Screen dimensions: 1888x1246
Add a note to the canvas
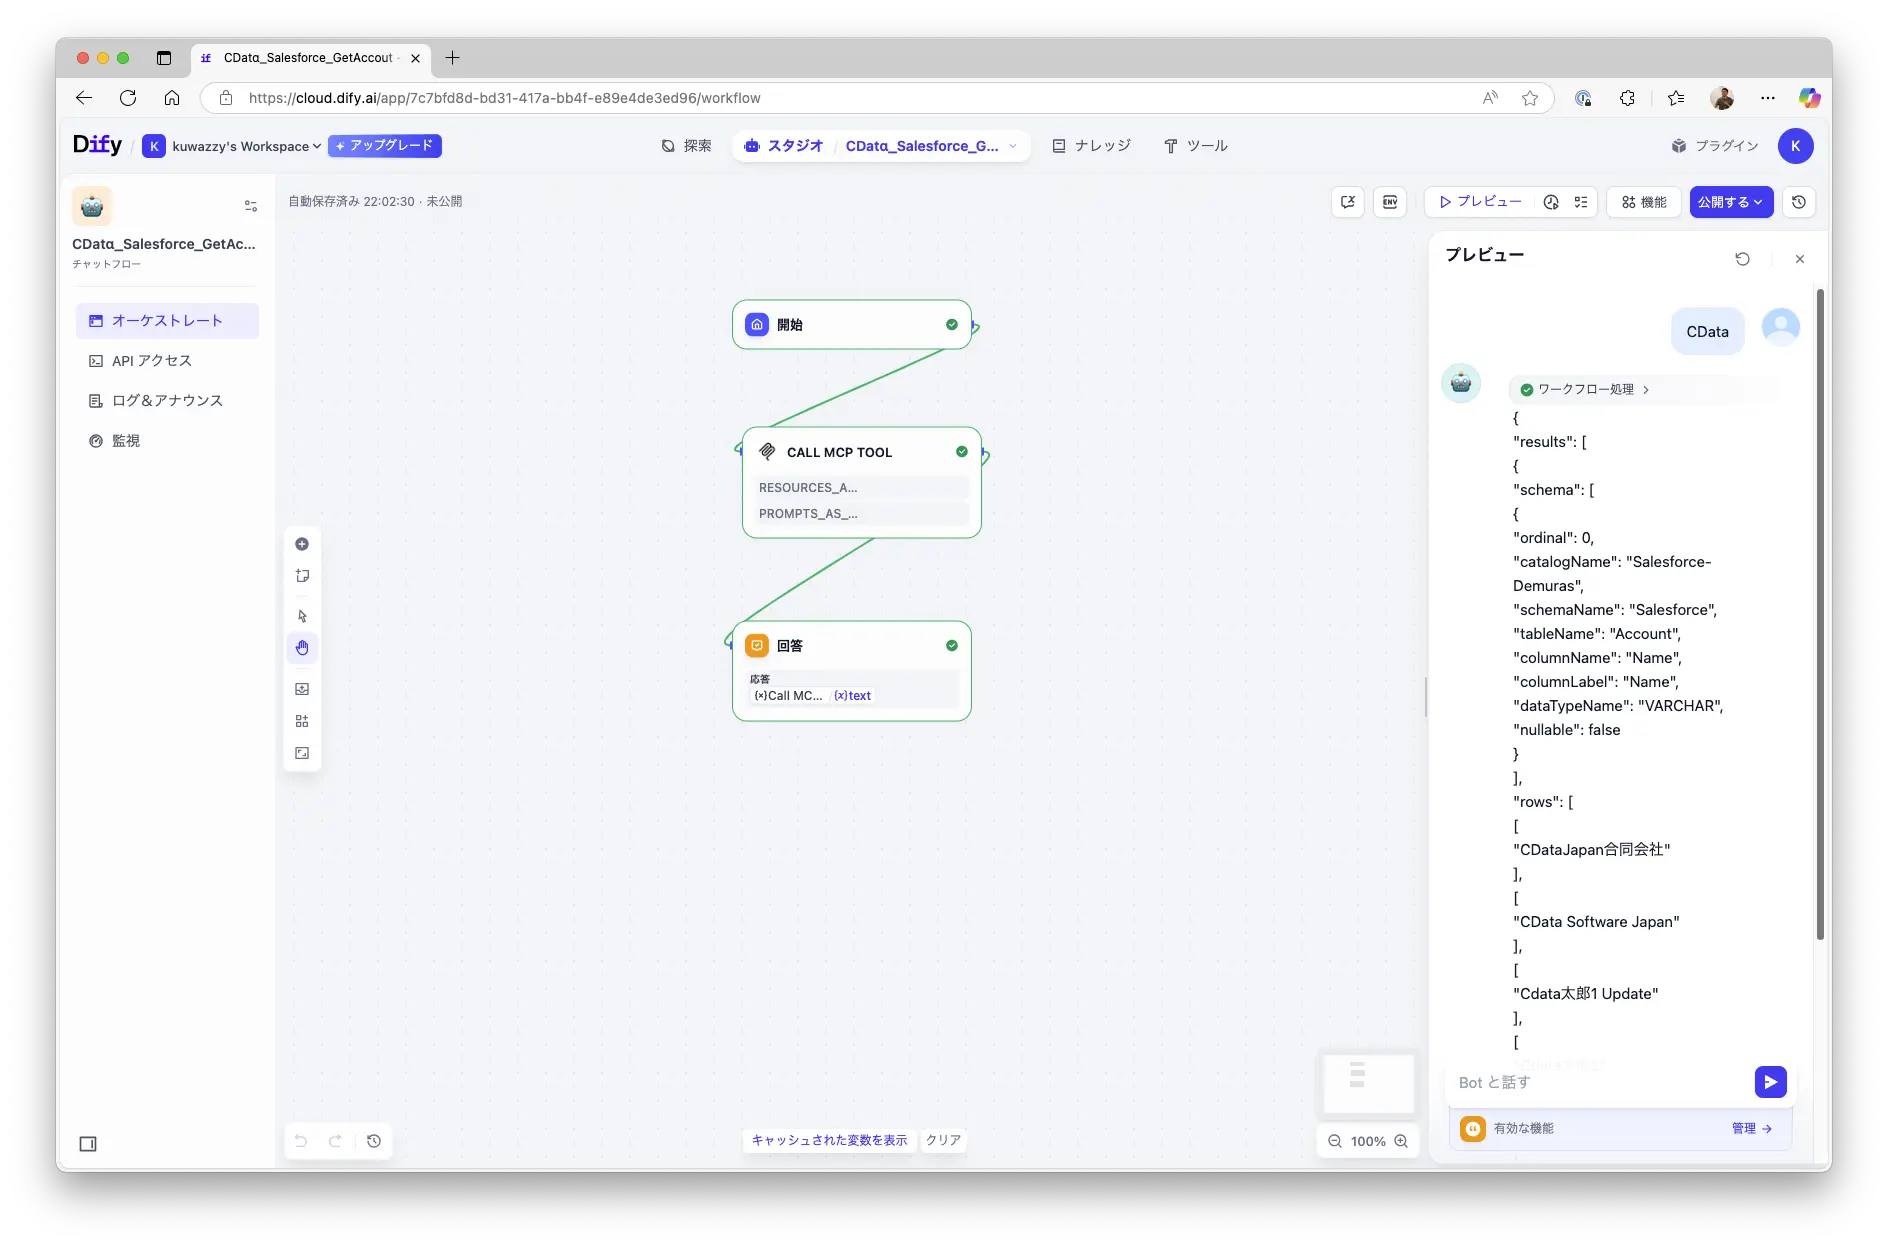tap(302, 576)
